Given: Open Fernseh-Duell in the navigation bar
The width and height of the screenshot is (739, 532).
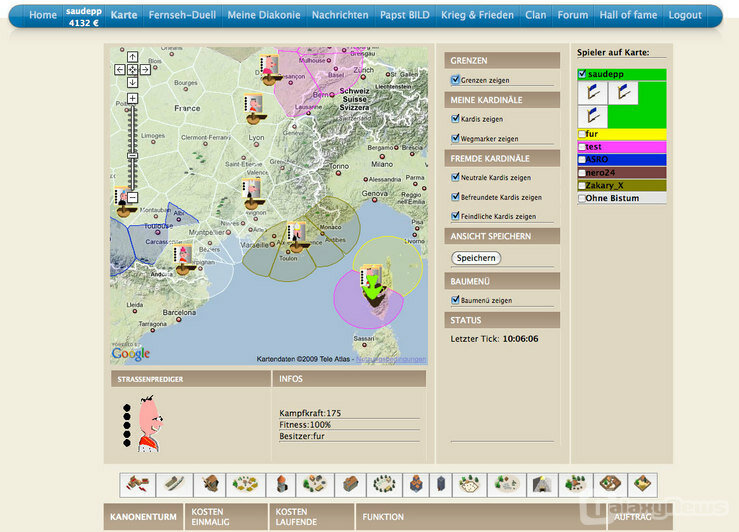Looking at the screenshot, I should (182, 15).
